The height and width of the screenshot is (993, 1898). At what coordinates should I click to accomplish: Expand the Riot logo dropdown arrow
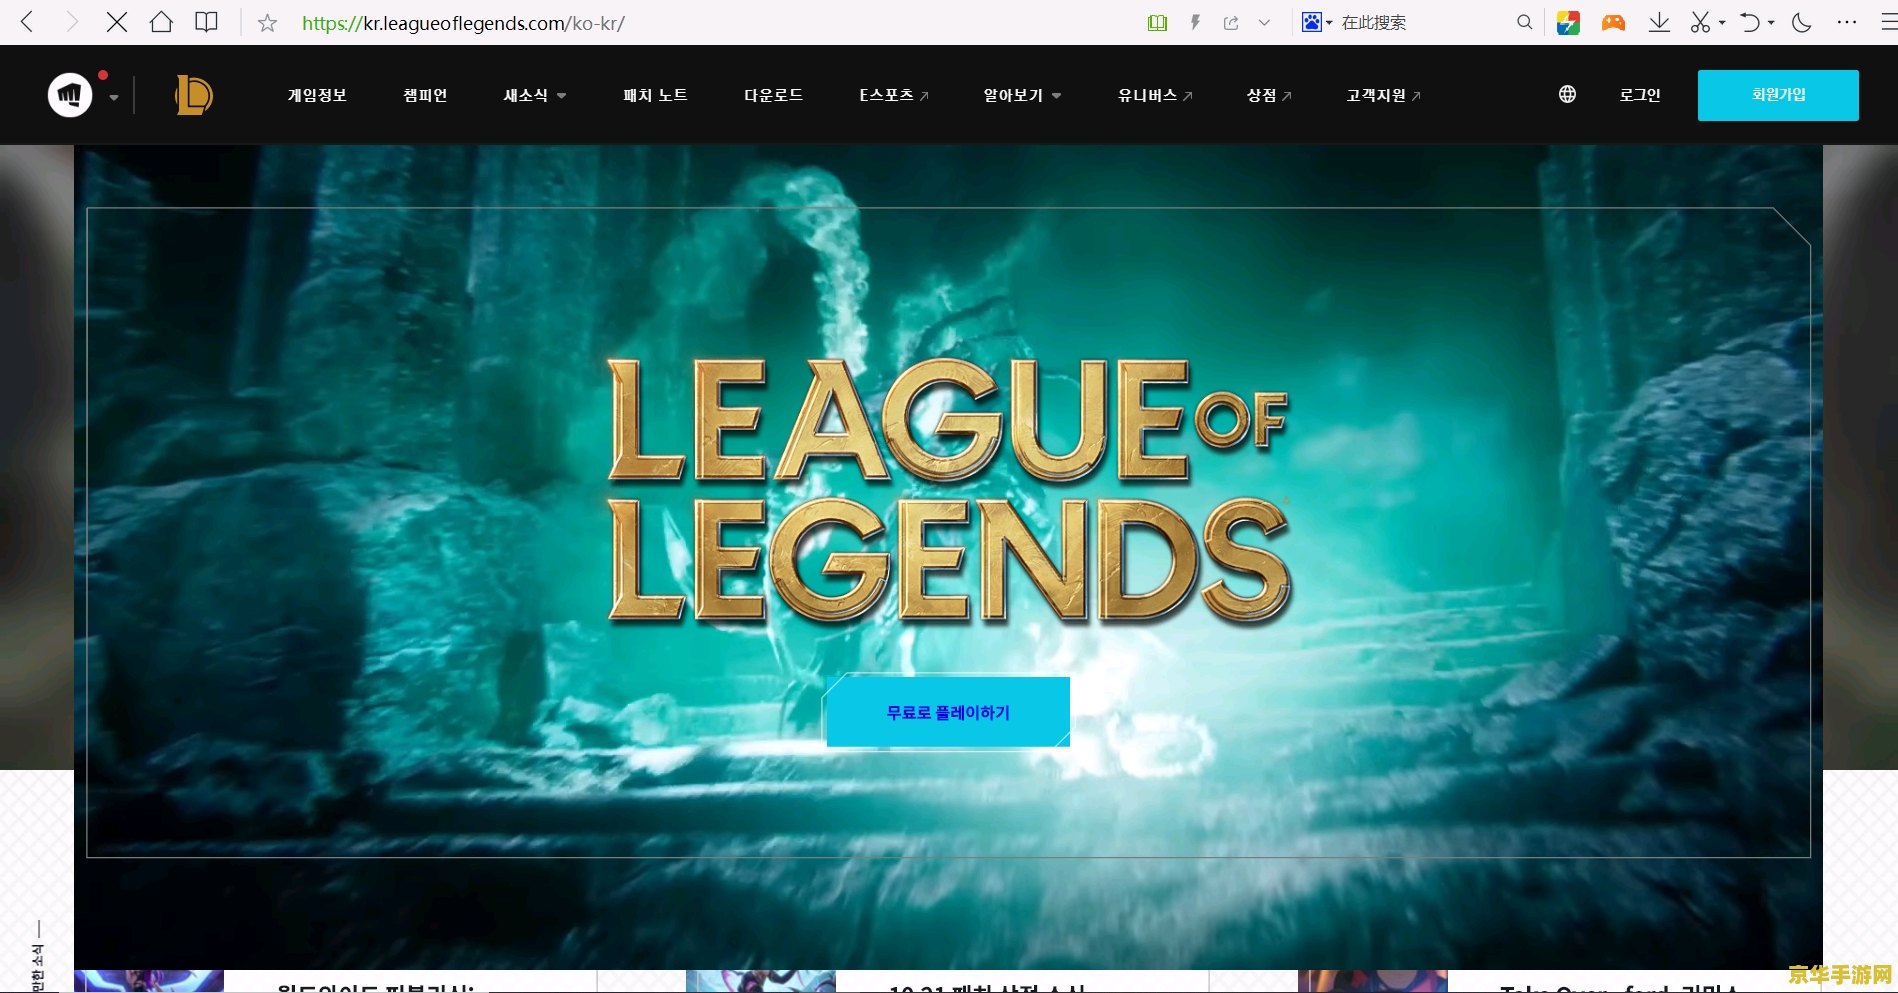tap(114, 98)
